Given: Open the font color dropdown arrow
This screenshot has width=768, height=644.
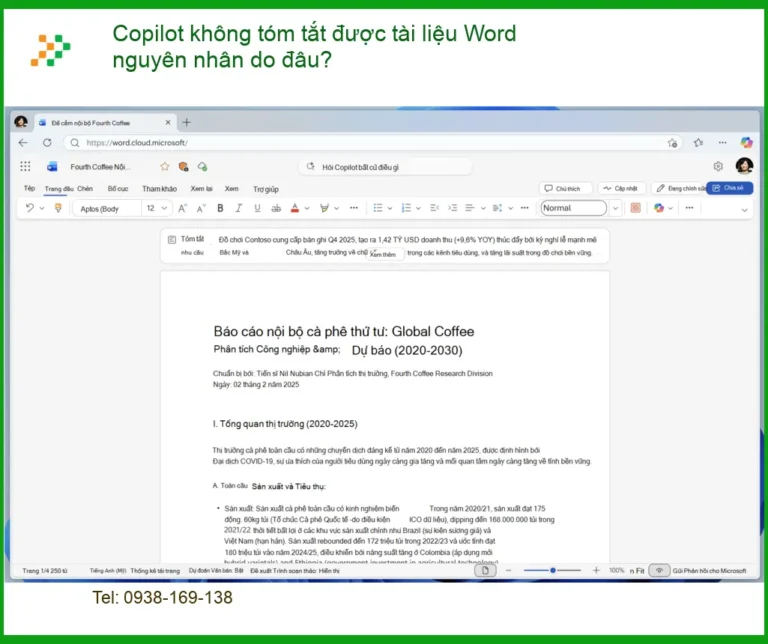Looking at the screenshot, I should tap(307, 208).
